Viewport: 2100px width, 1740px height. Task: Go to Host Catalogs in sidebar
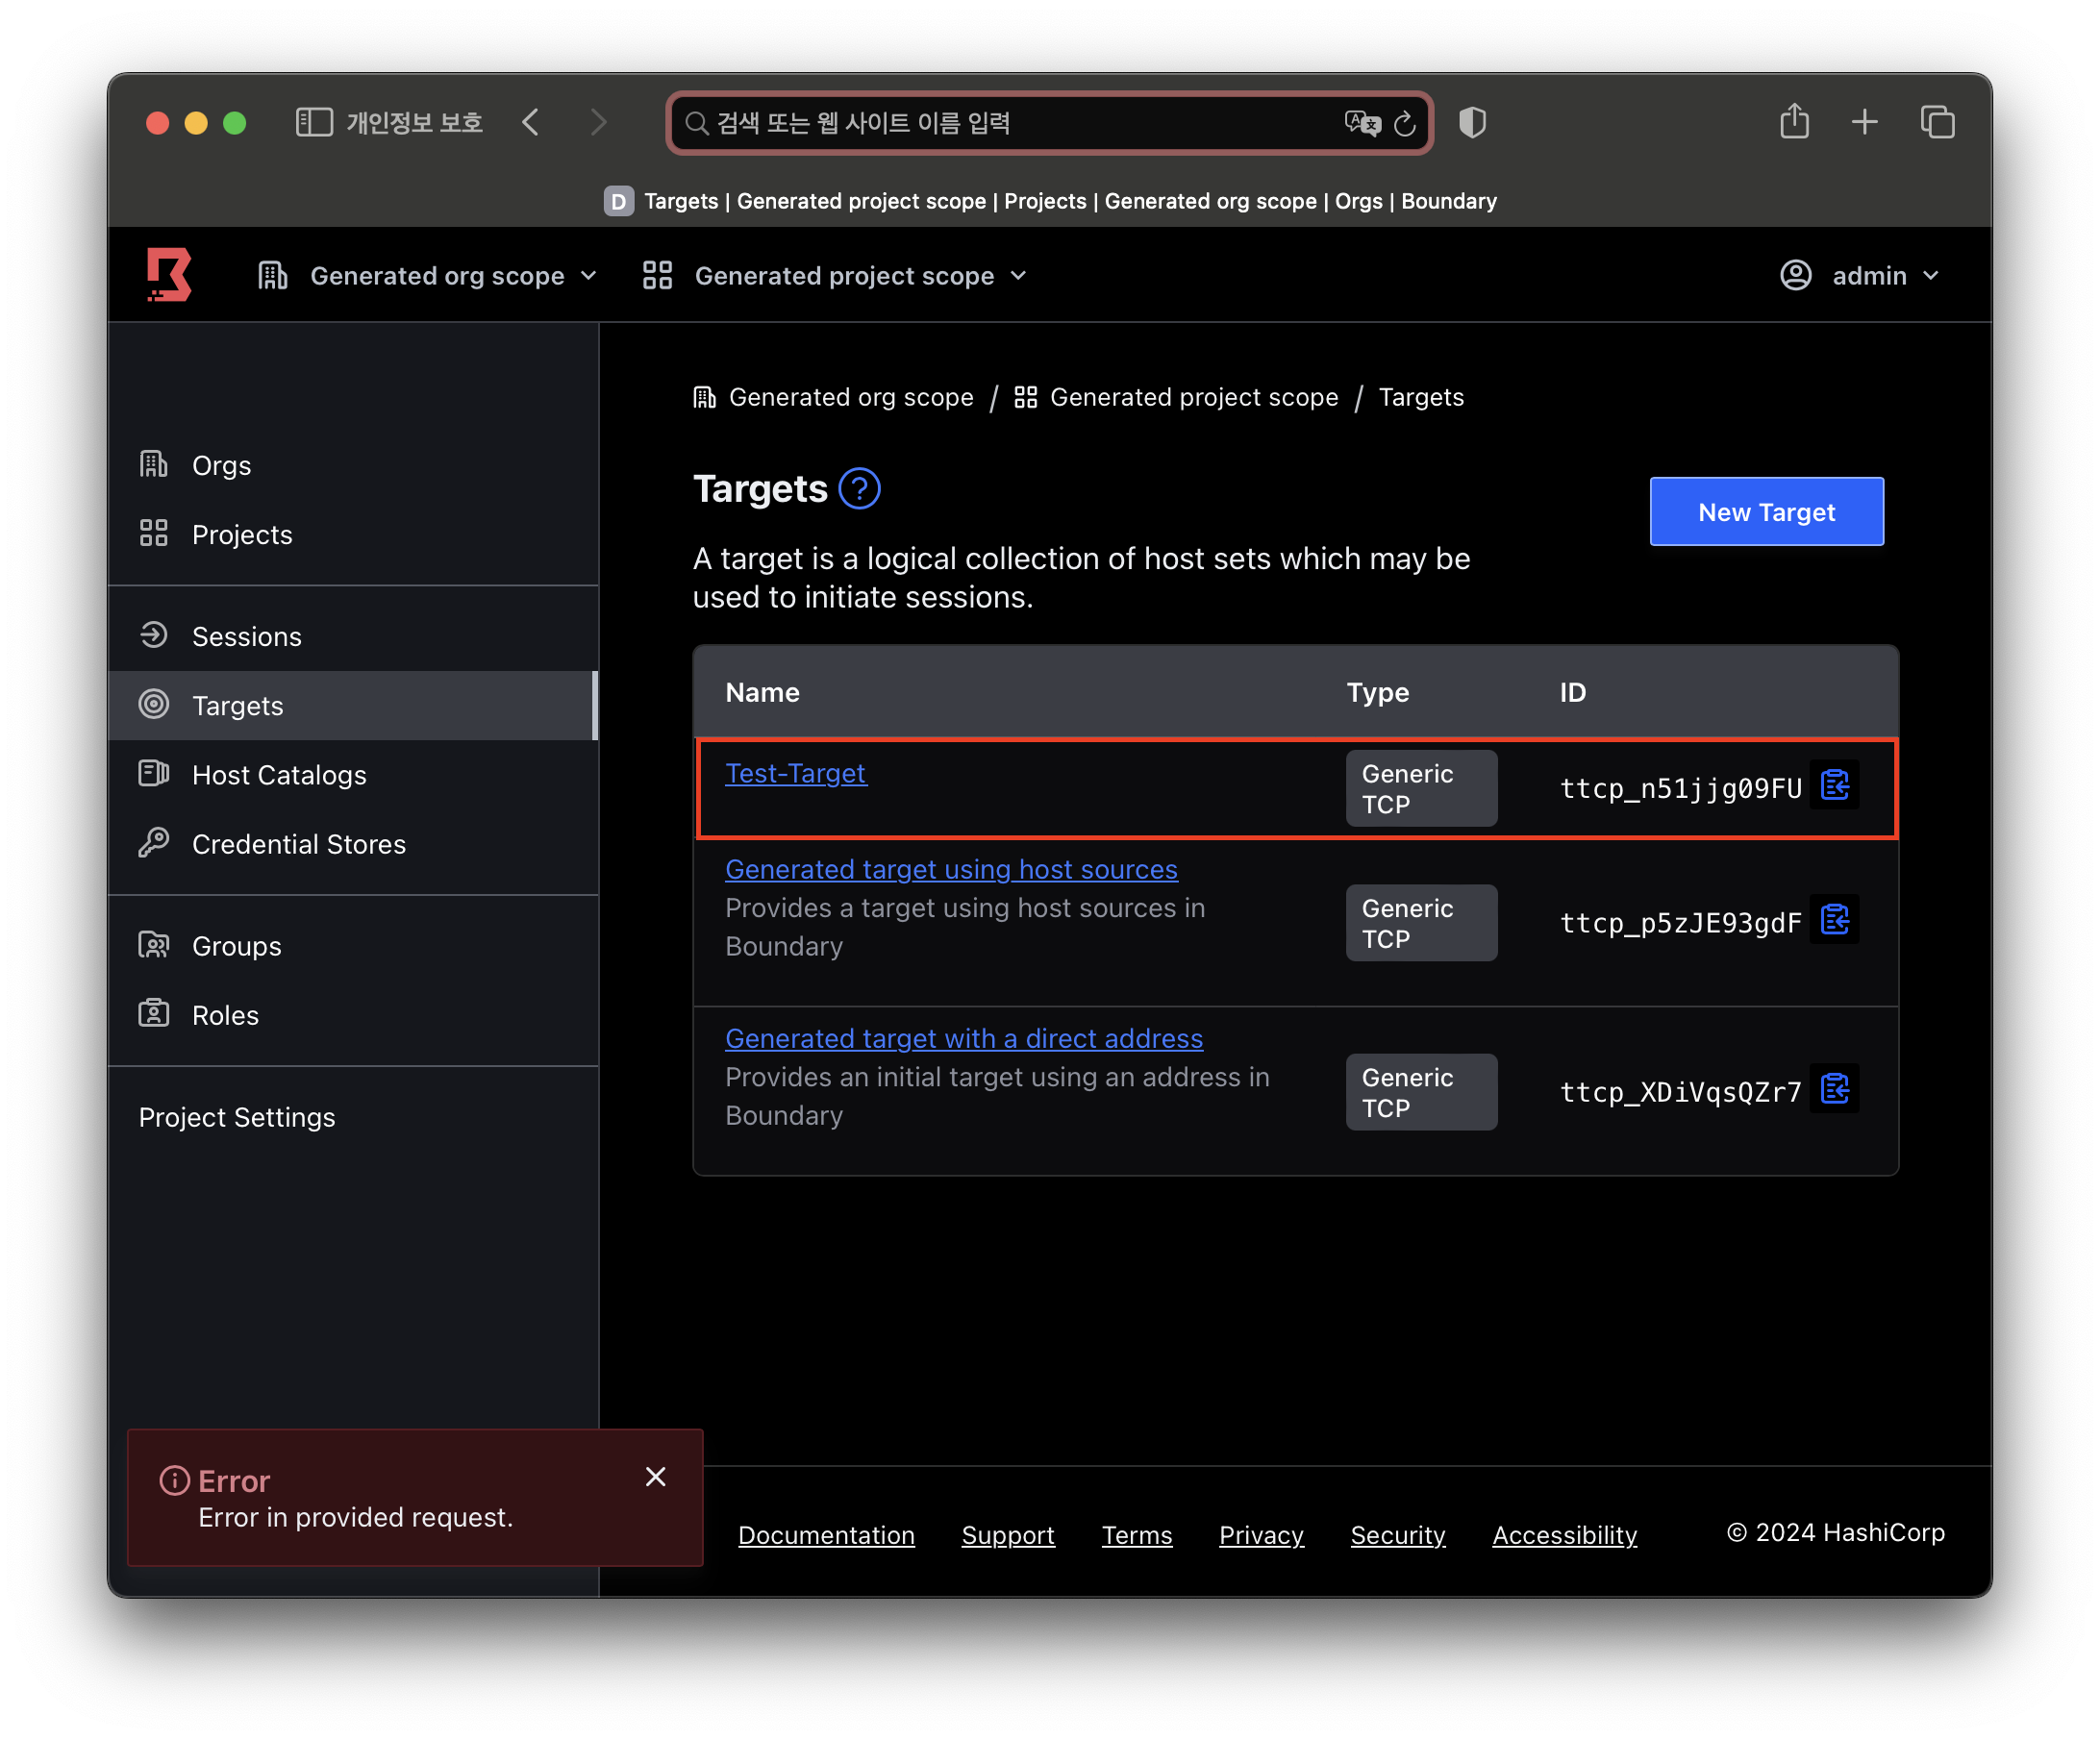(279, 775)
